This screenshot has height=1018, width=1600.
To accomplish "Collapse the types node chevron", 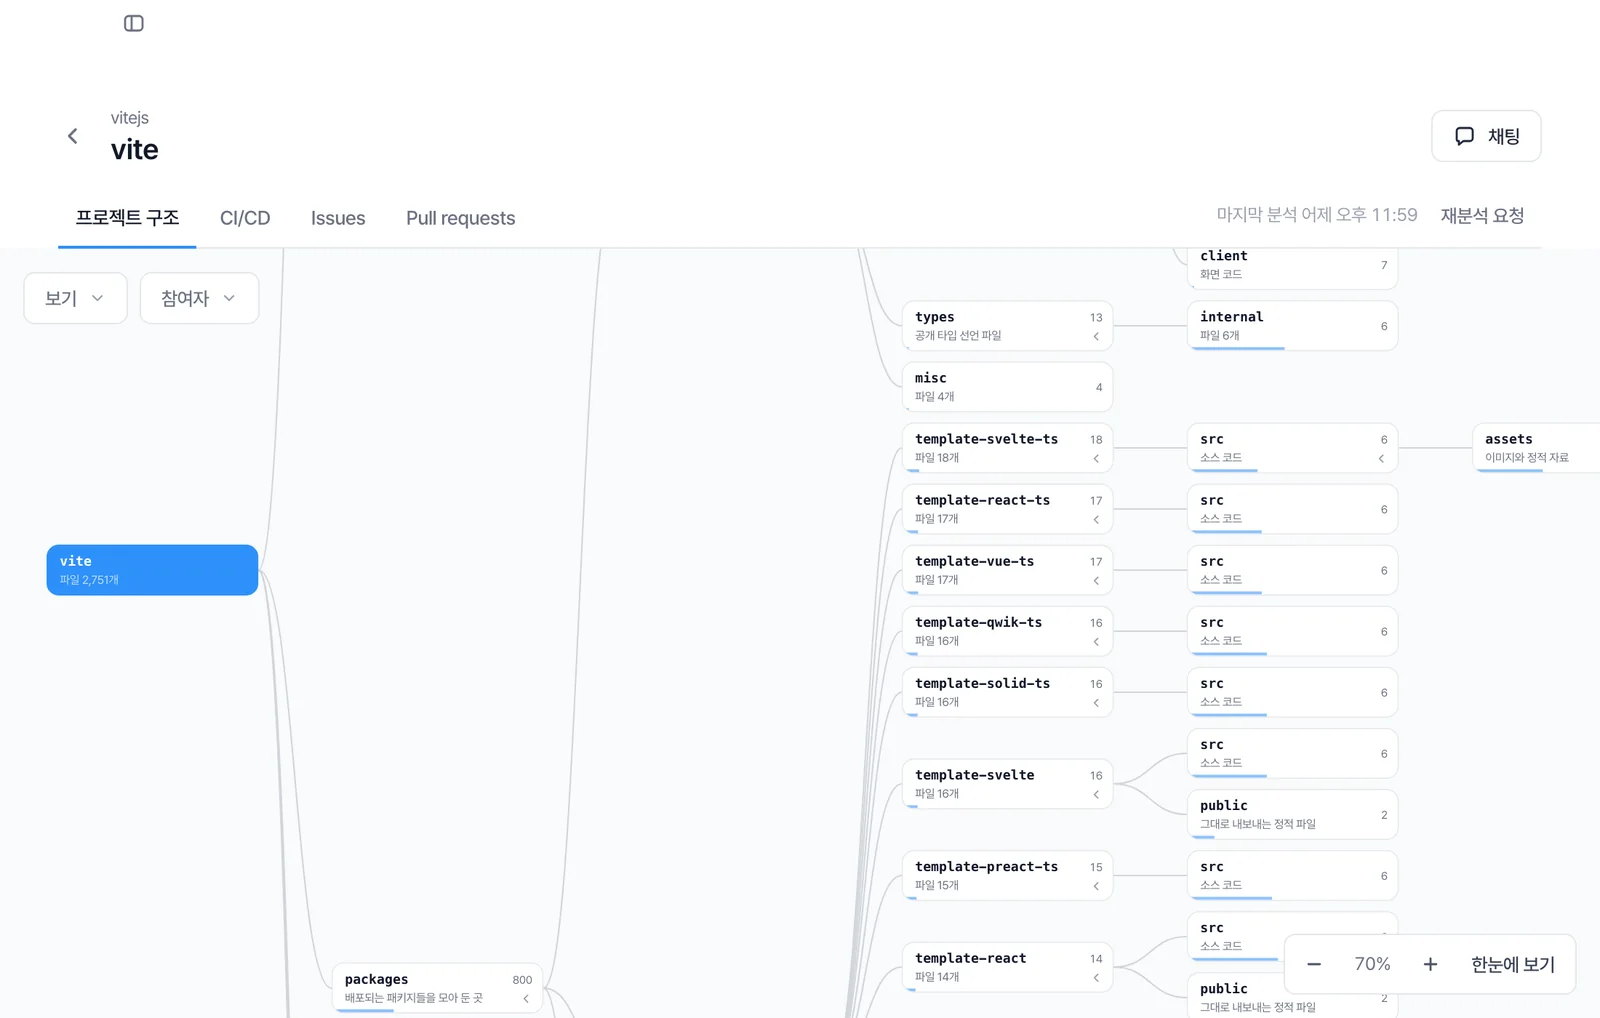I will pos(1096,336).
